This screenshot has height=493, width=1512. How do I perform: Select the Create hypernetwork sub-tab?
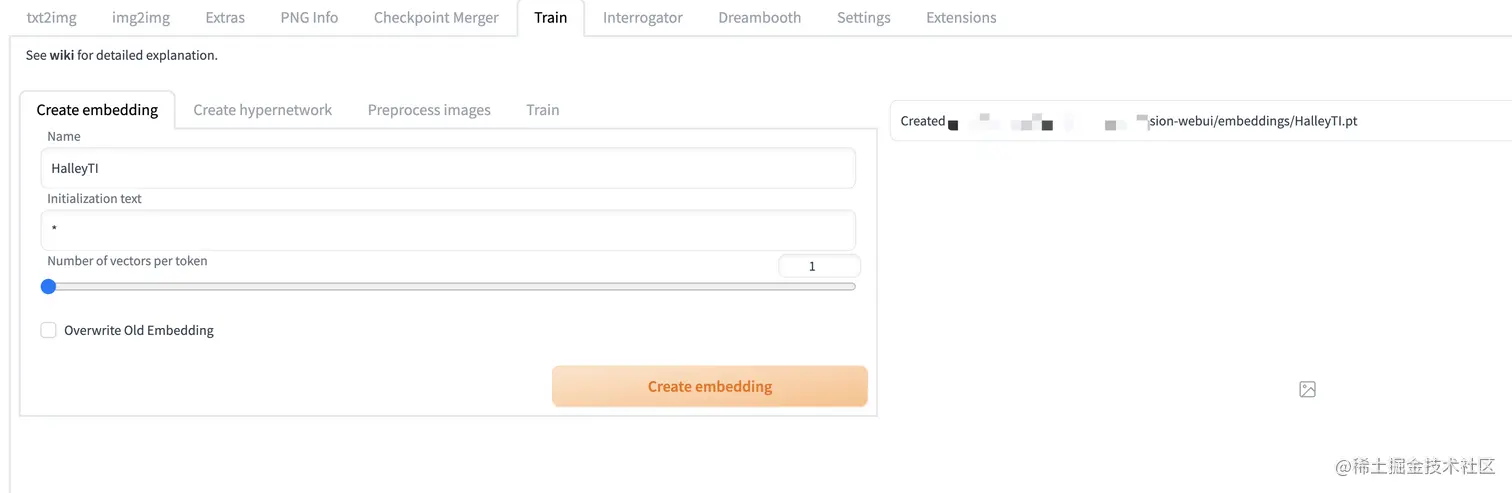pos(262,110)
